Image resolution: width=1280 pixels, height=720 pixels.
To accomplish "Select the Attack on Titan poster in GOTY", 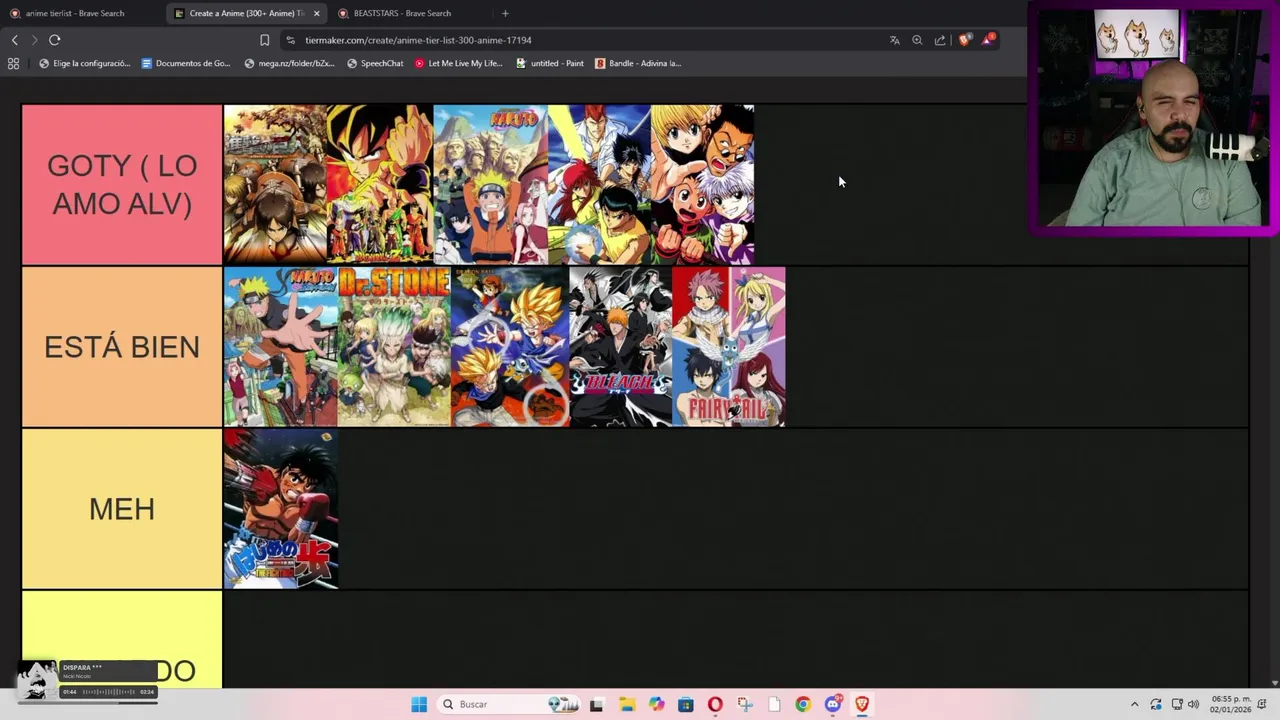I will (x=275, y=185).
